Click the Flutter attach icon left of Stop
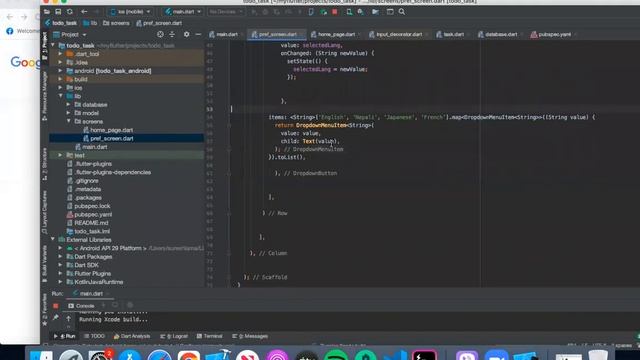Screen dimensions: 640x360 pos(324,12)
